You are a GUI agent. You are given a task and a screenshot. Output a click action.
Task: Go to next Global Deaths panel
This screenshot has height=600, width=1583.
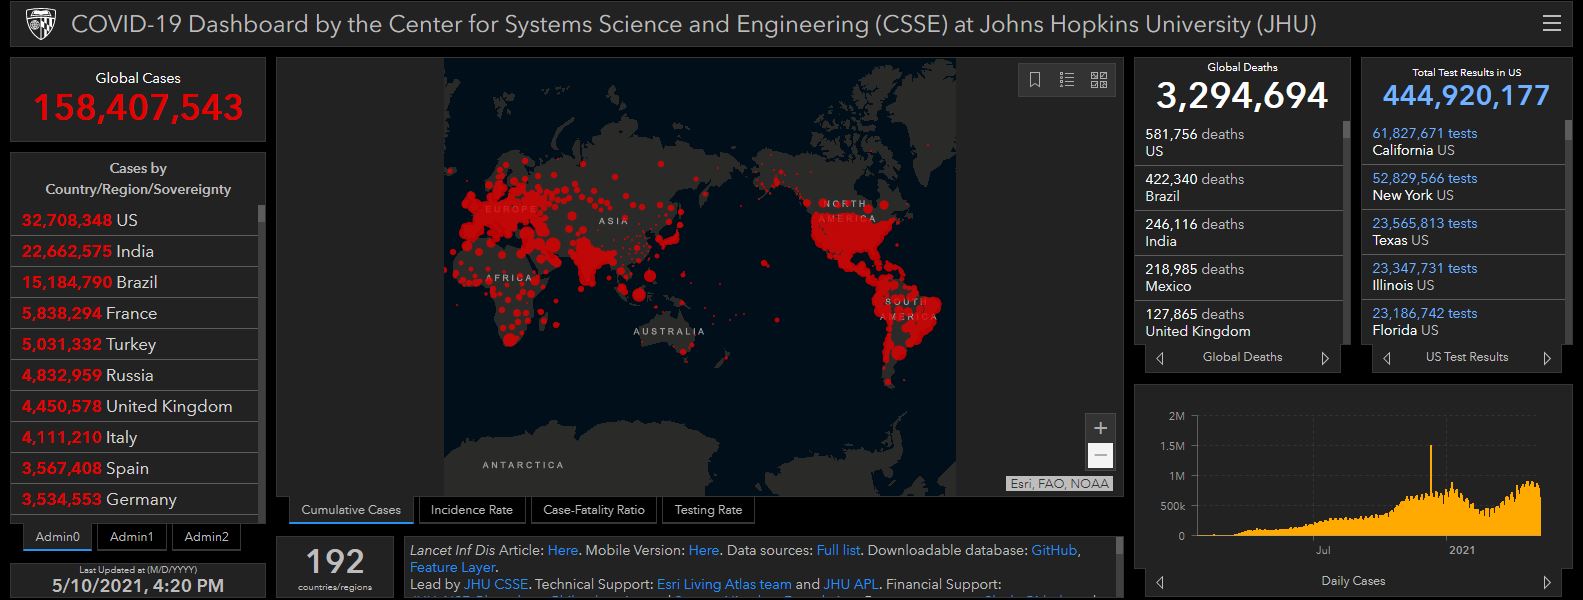click(x=1325, y=358)
